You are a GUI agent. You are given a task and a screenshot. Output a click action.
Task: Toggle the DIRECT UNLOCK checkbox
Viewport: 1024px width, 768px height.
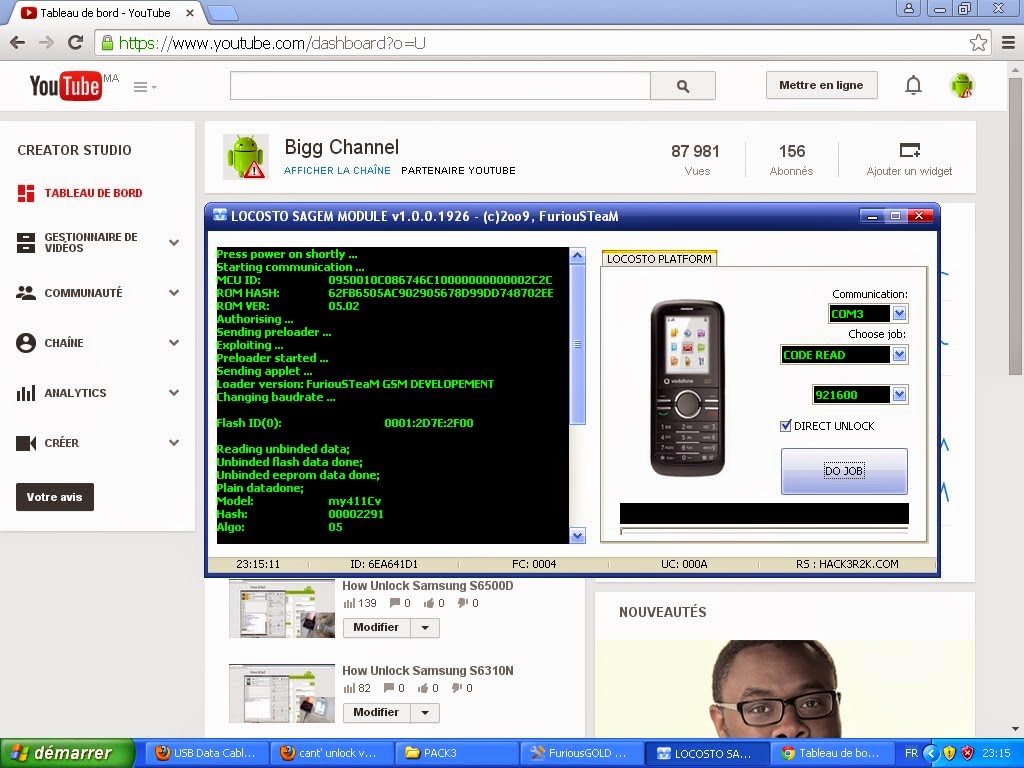click(786, 426)
